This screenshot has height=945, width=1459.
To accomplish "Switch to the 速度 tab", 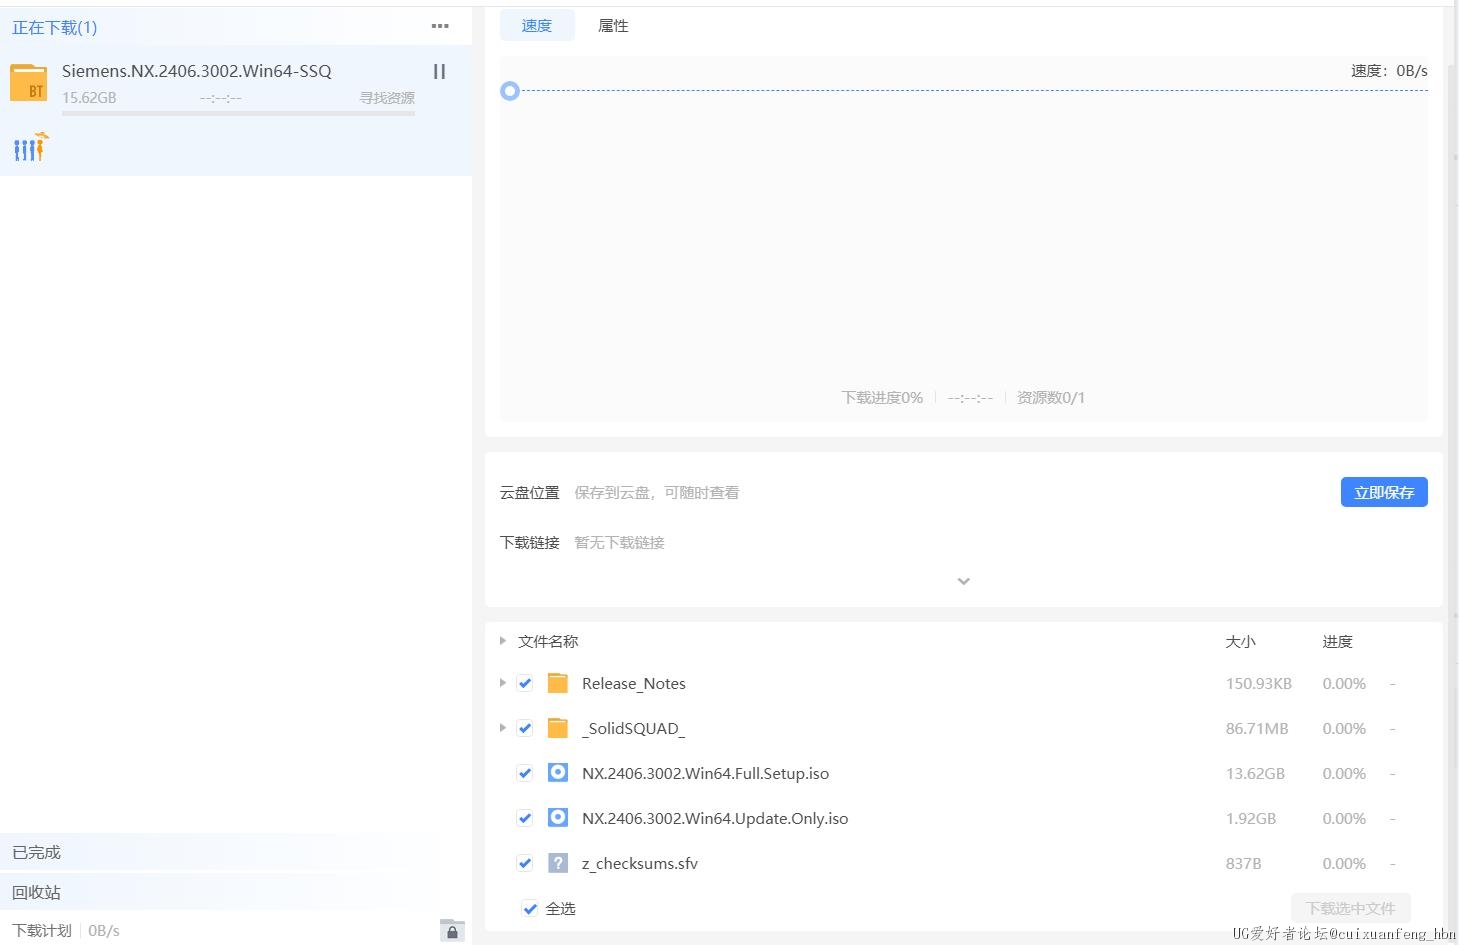I will coord(537,26).
